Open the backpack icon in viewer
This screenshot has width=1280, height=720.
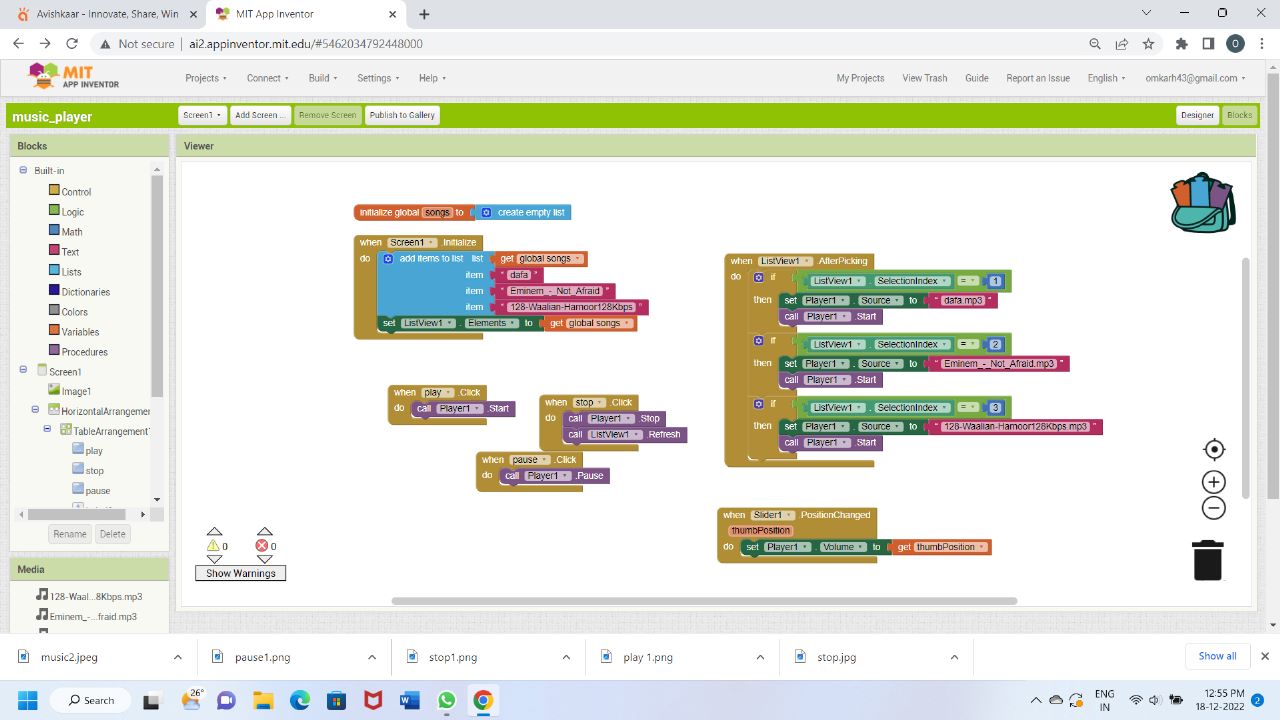(1203, 202)
